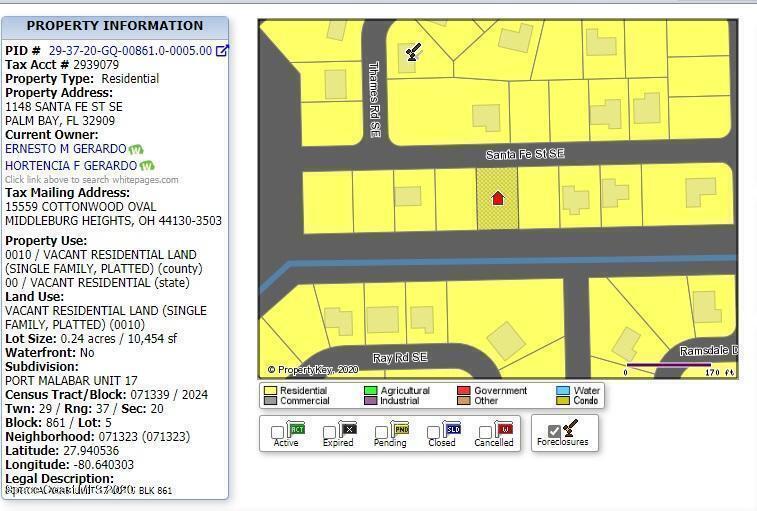The width and height of the screenshot is (757, 511).
Task: Click whitepages icon next to Hortencia F Gerardo
Action: [147, 165]
